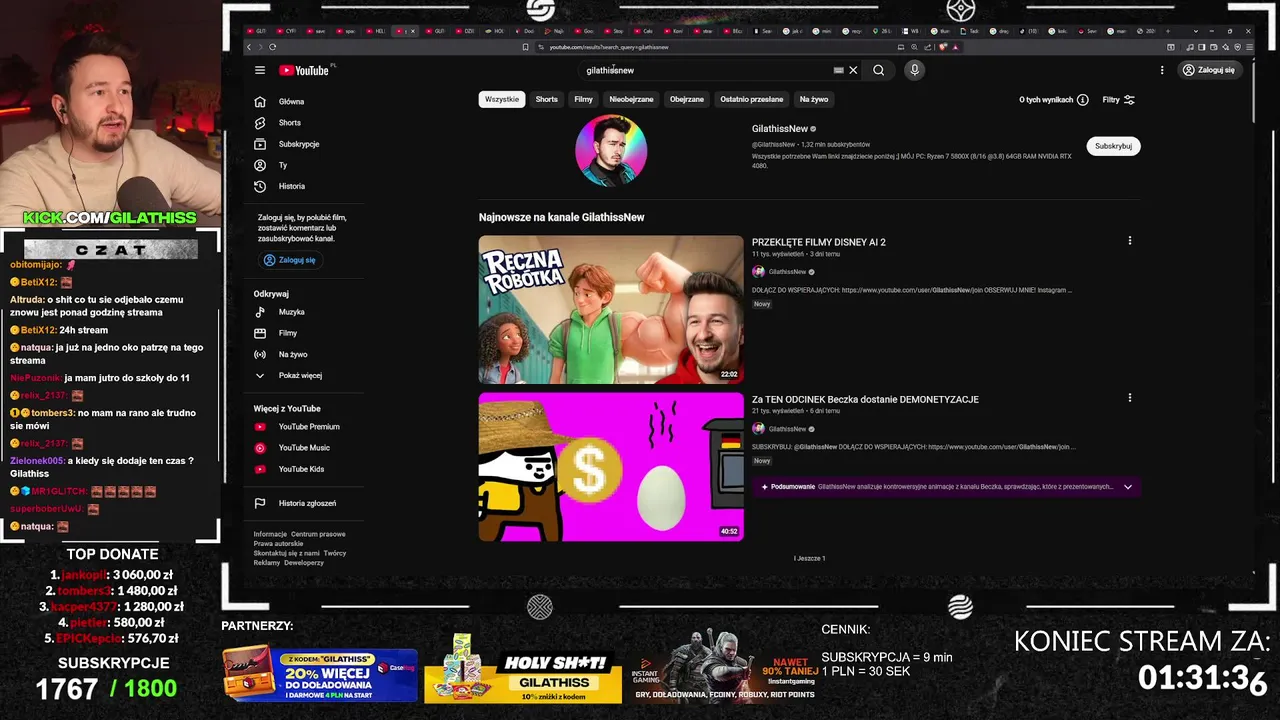The height and width of the screenshot is (720, 1280).
Task: Open the HOLY SH*T GILATHISS partner banner
Action: [523, 670]
